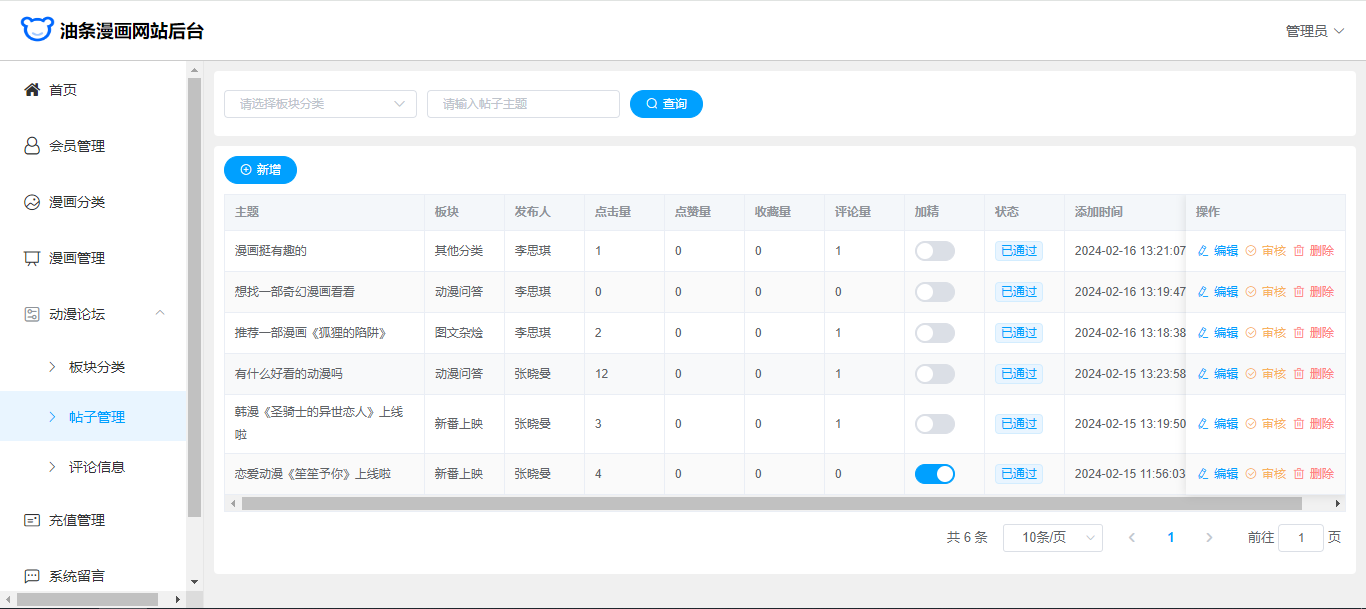Open the 10条/页 page size dropdown
Image resolution: width=1366 pixels, height=609 pixels.
tap(1052, 538)
